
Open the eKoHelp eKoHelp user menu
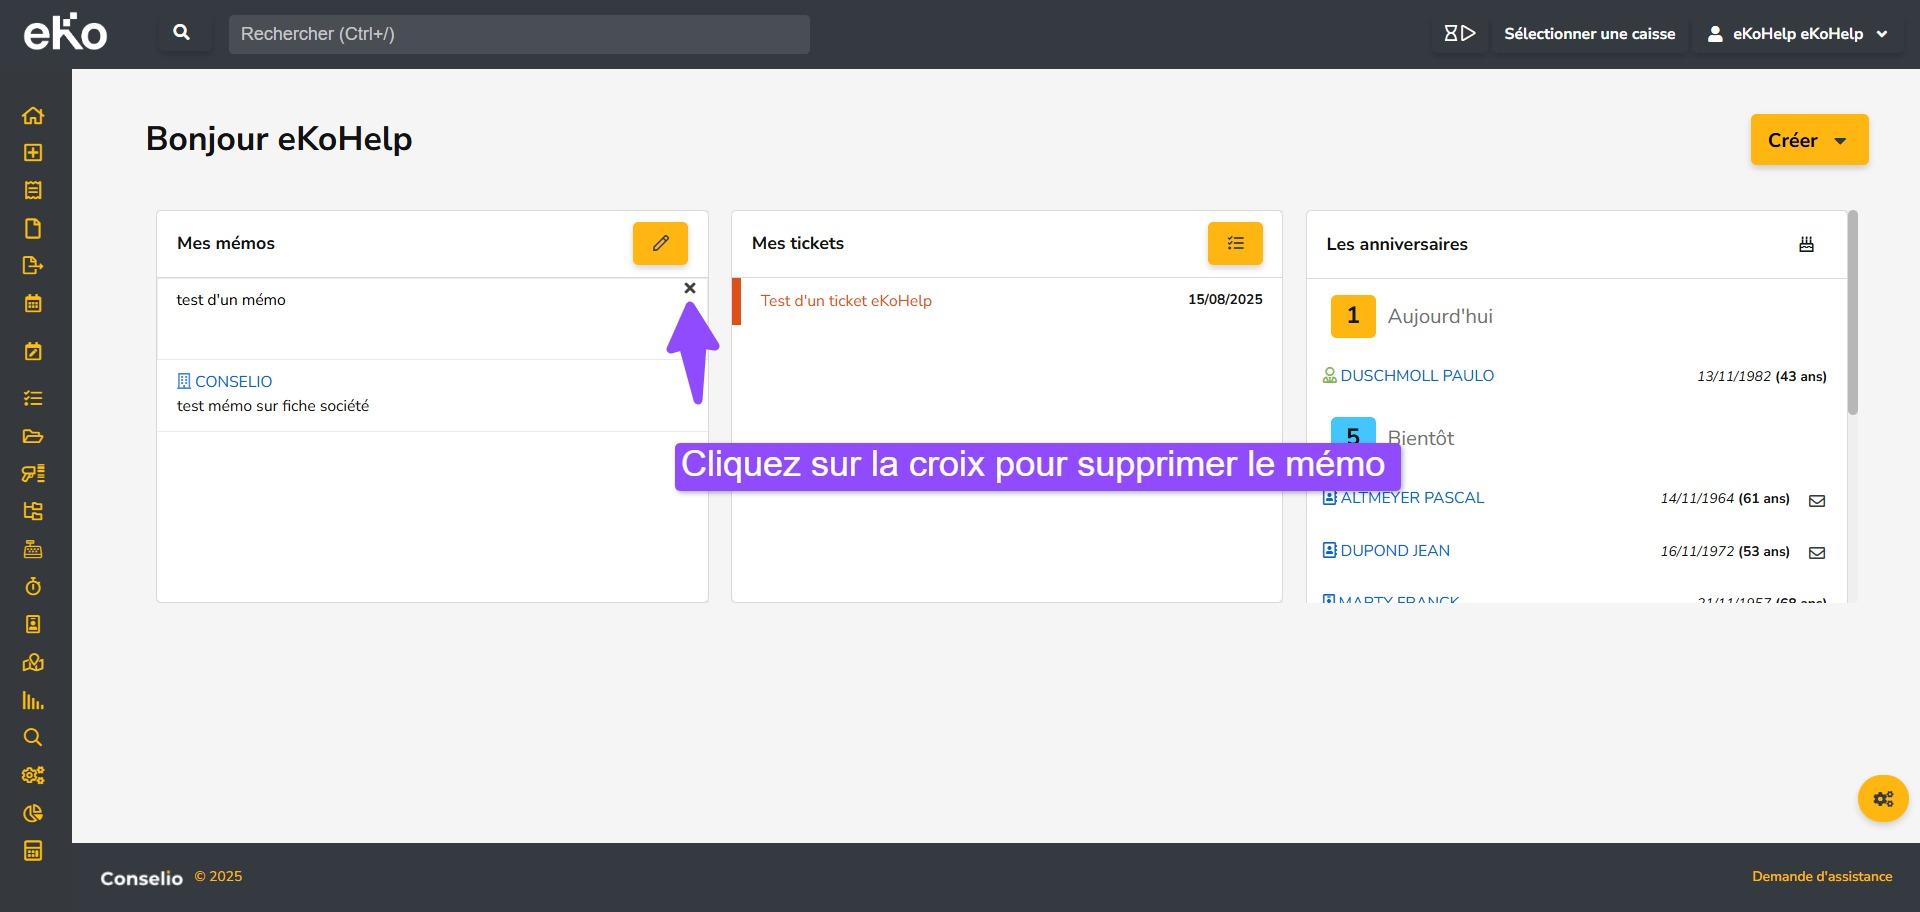(1797, 34)
